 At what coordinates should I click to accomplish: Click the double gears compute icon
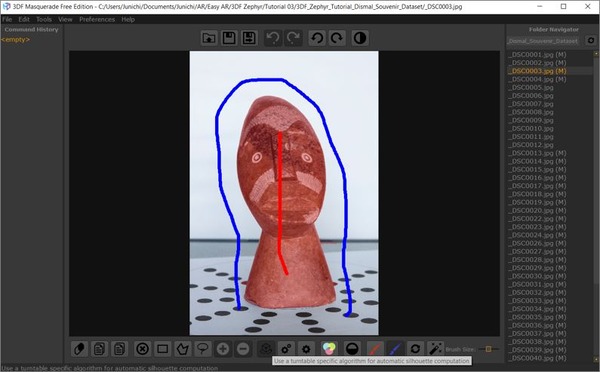click(286, 349)
